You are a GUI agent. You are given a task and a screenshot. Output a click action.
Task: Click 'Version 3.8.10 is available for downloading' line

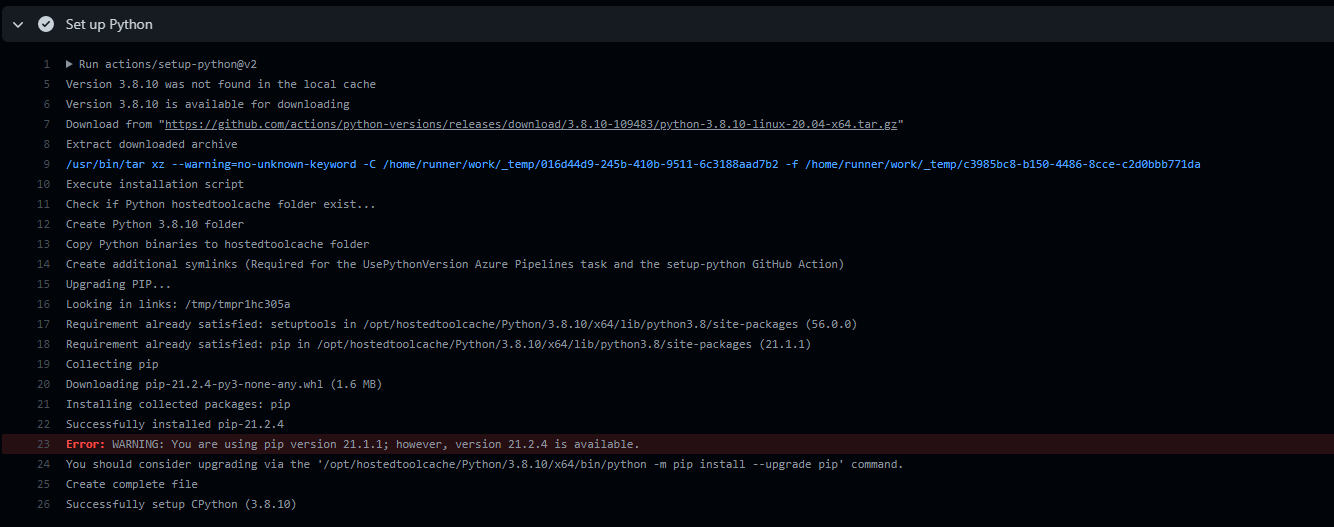click(x=208, y=104)
